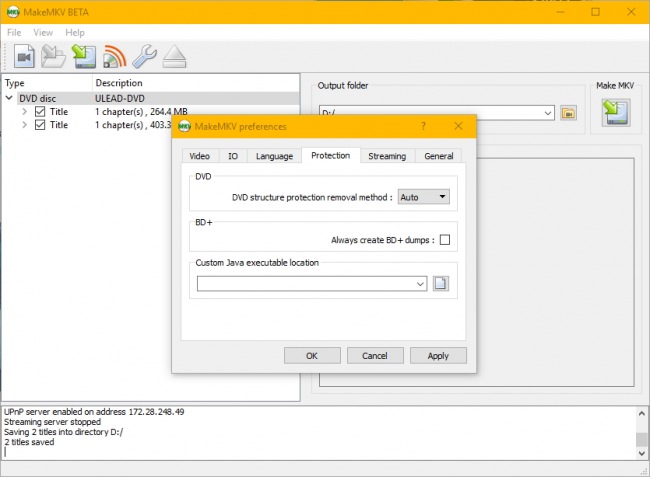
Task: Click the large Make MKV button
Action: pos(616,112)
